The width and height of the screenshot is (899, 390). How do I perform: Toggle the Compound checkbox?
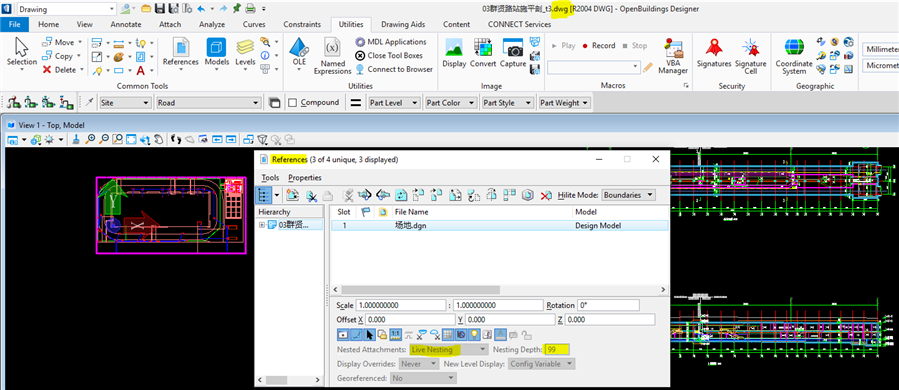click(x=292, y=103)
